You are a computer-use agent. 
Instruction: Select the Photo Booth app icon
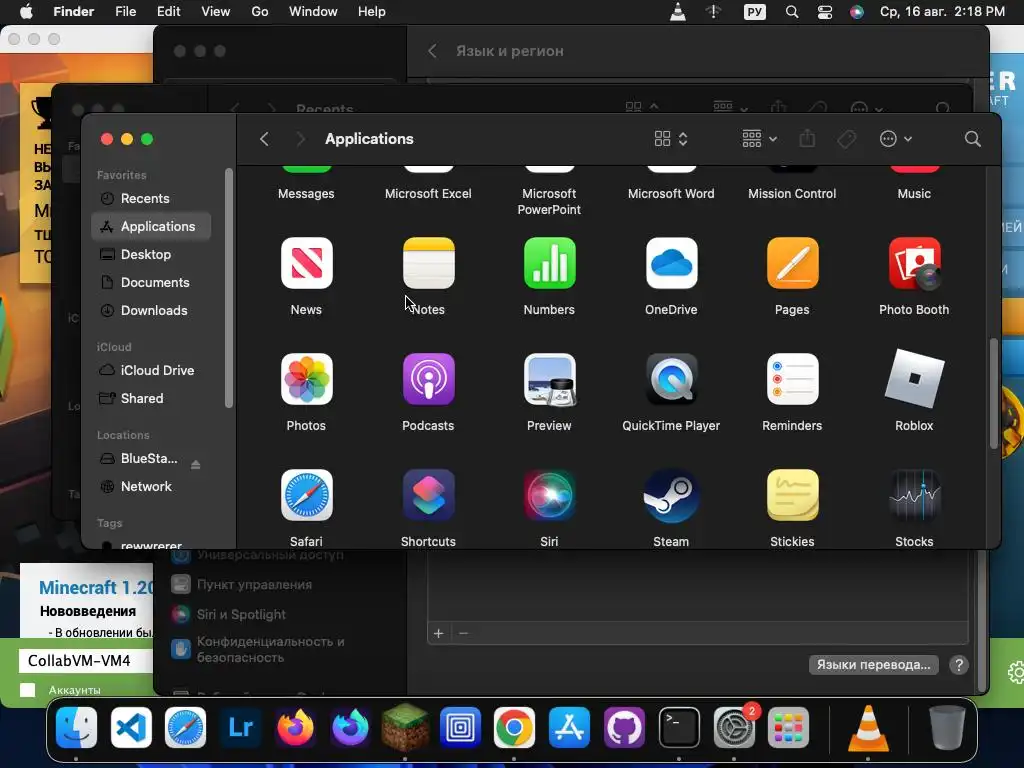click(914, 263)
